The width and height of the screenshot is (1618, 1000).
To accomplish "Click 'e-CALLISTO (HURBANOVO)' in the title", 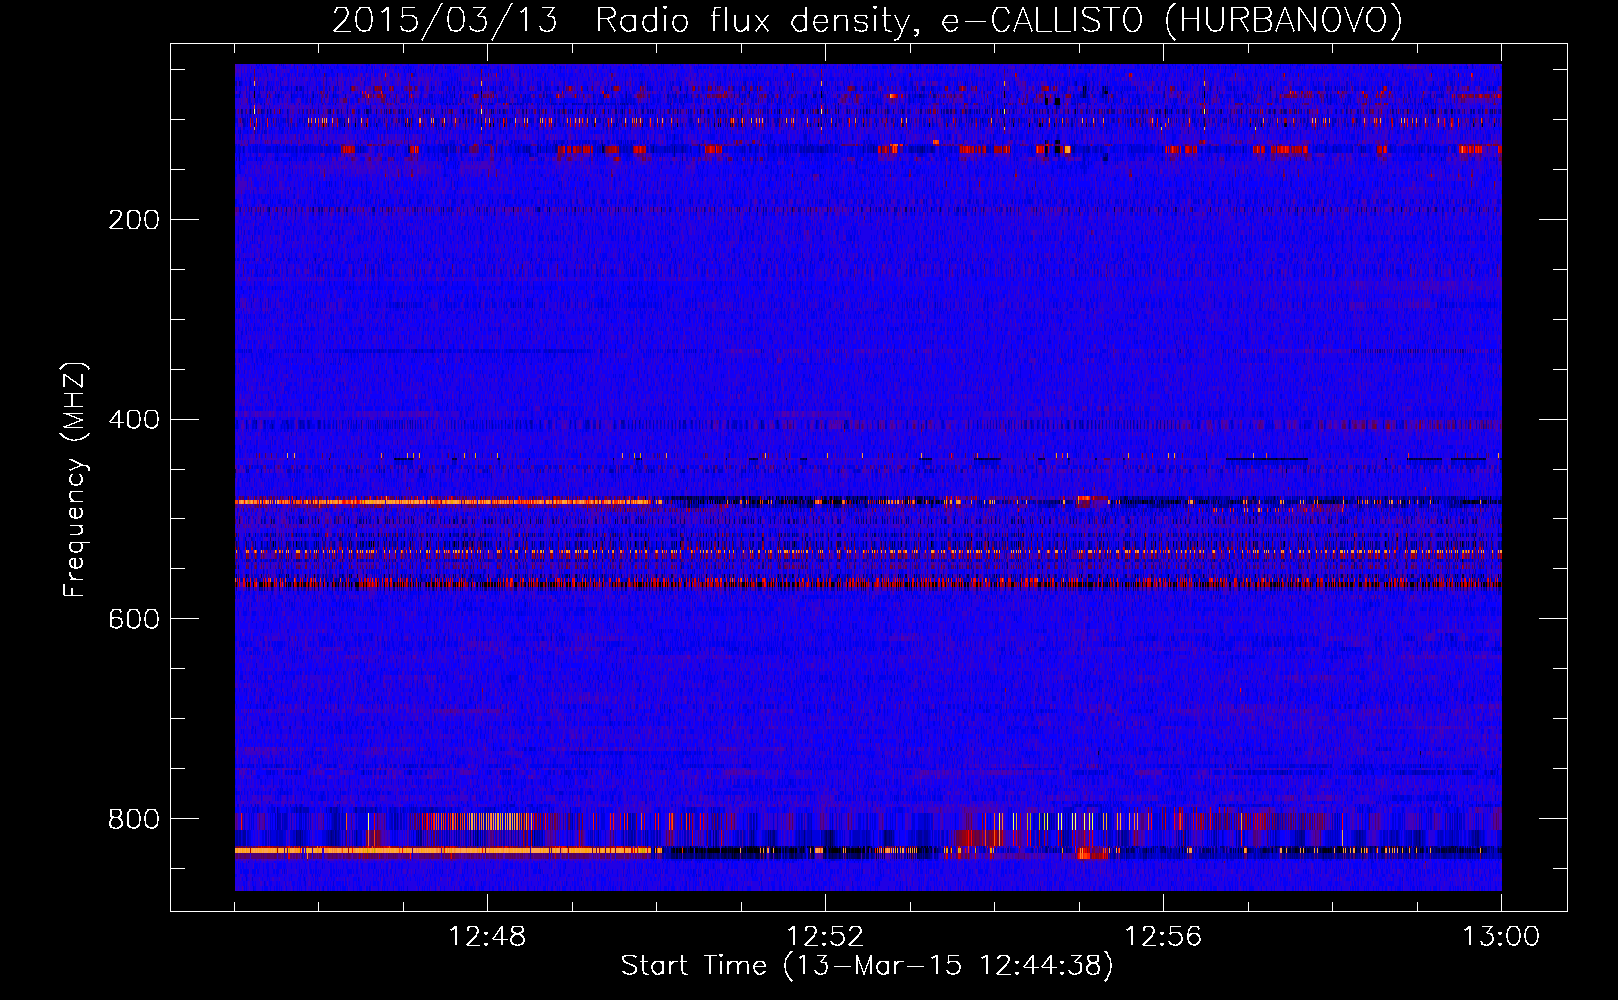I will (1172, 21).
